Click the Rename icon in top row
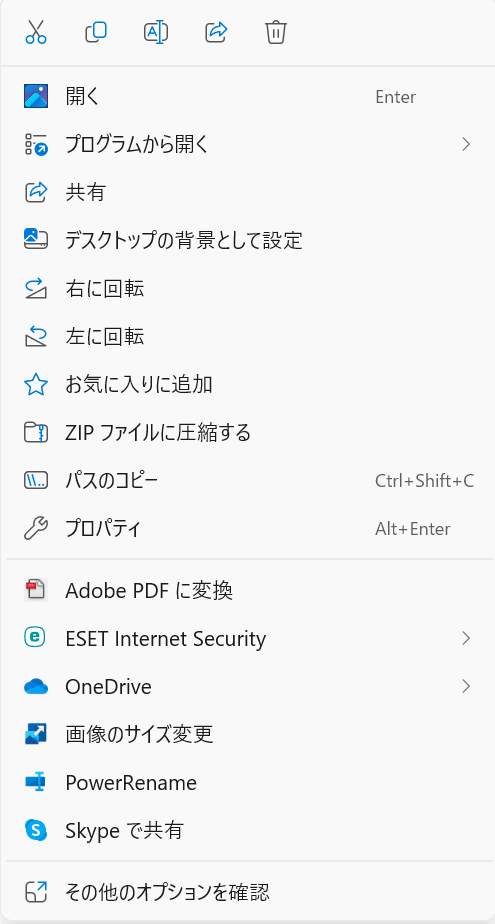Viewport: 495px width, 924px height. coord(156,32)
